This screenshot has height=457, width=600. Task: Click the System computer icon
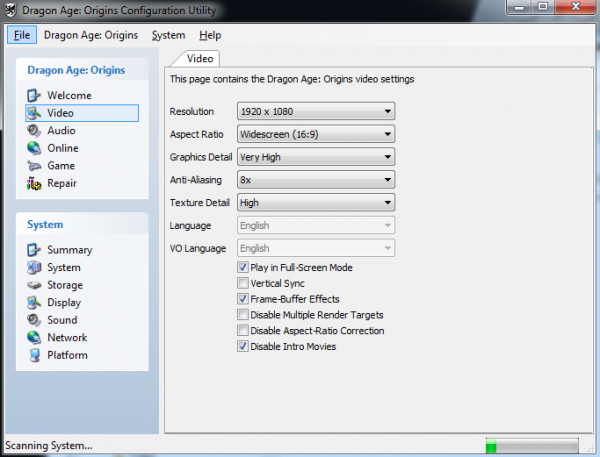(x=34, y=268)
